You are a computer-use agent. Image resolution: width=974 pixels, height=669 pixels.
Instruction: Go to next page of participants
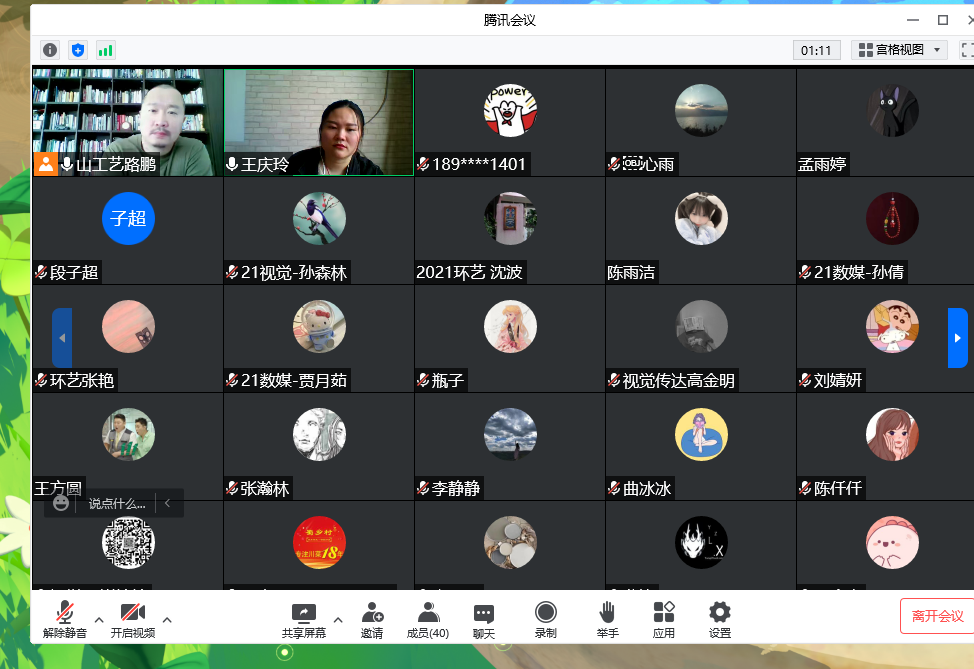pos(957,338)
